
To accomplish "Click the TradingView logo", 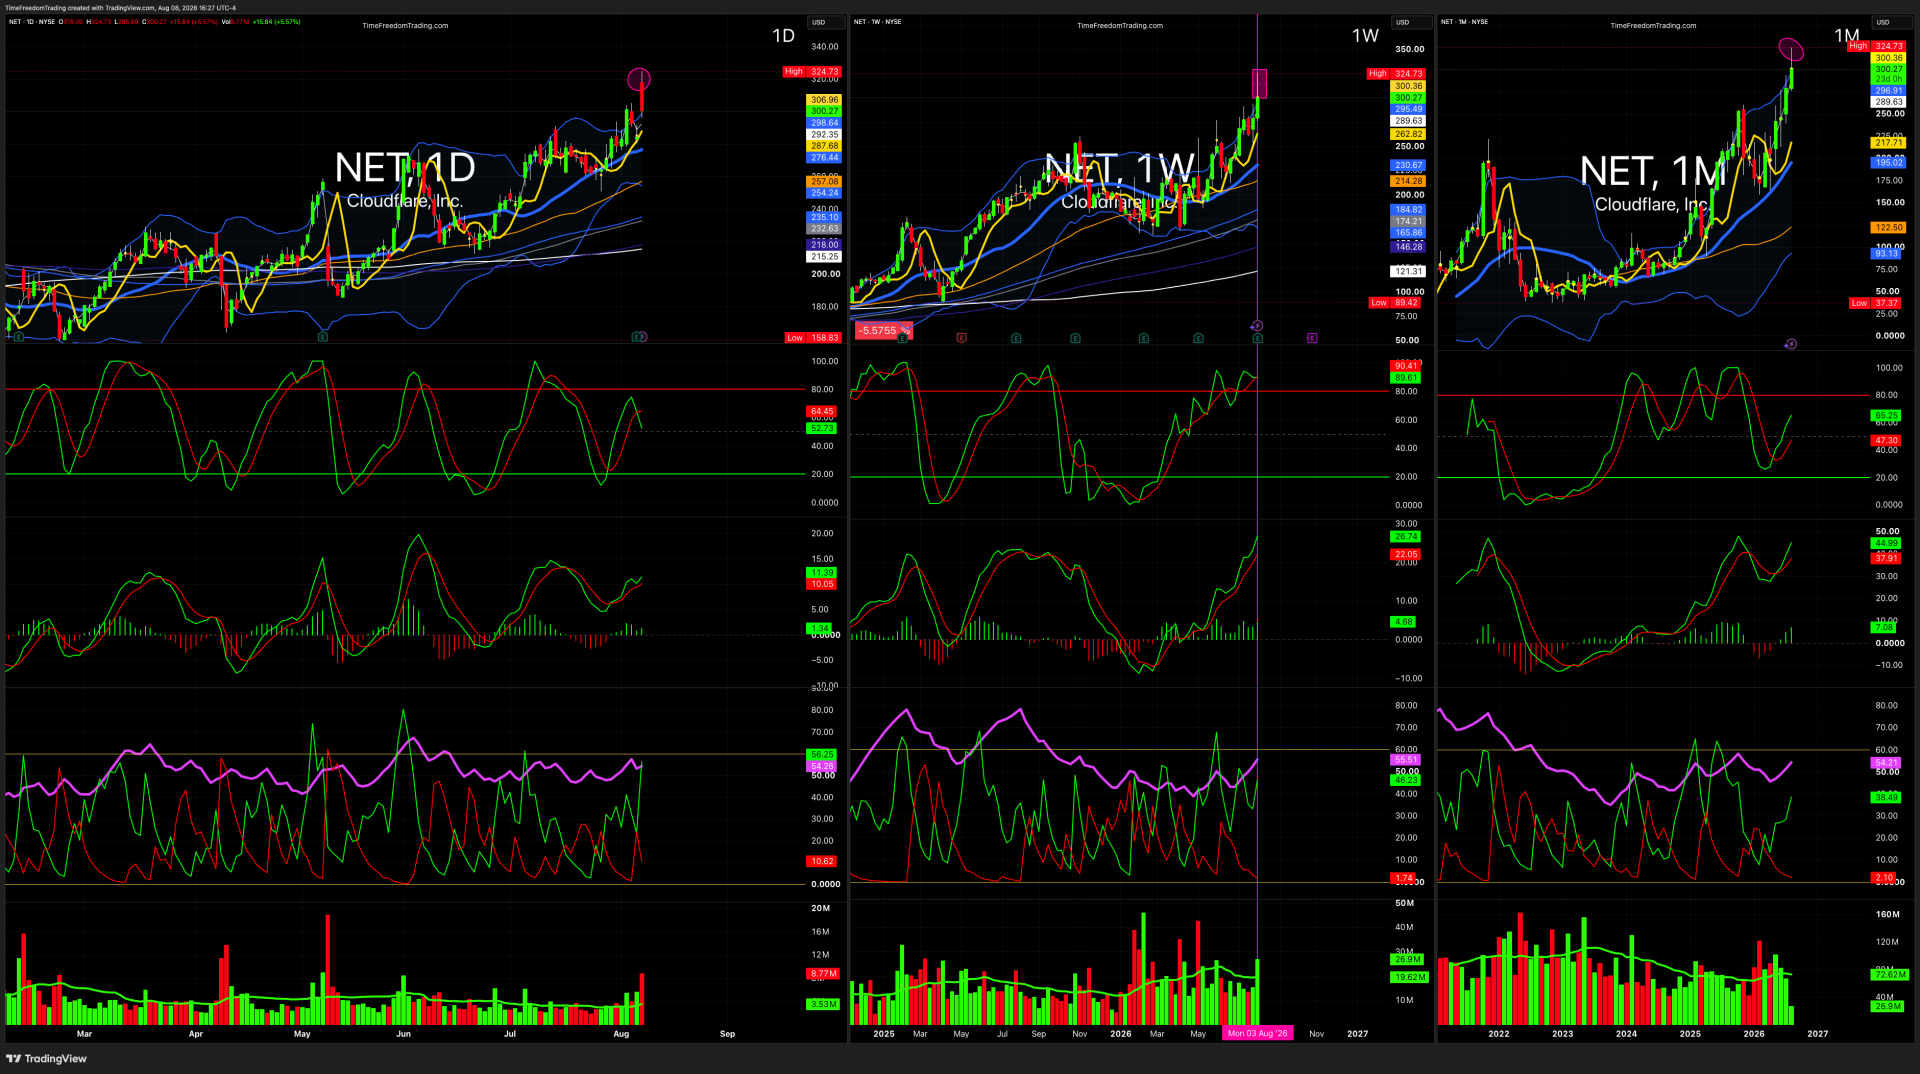I will tap(47, 1058).
